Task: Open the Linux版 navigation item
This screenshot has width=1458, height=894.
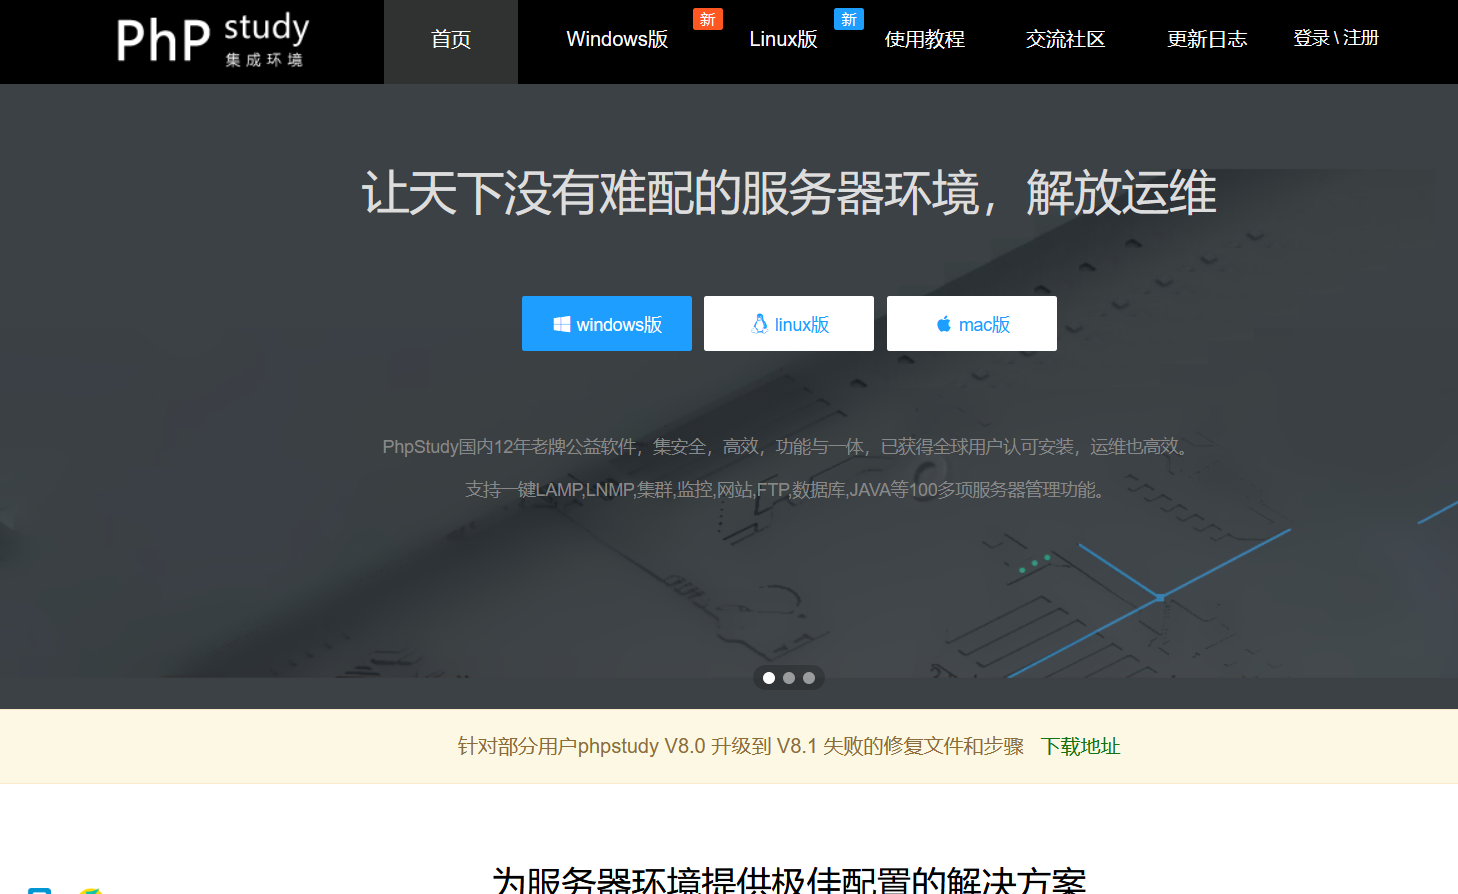Action: pyautogui.click(x=783, y=39)
